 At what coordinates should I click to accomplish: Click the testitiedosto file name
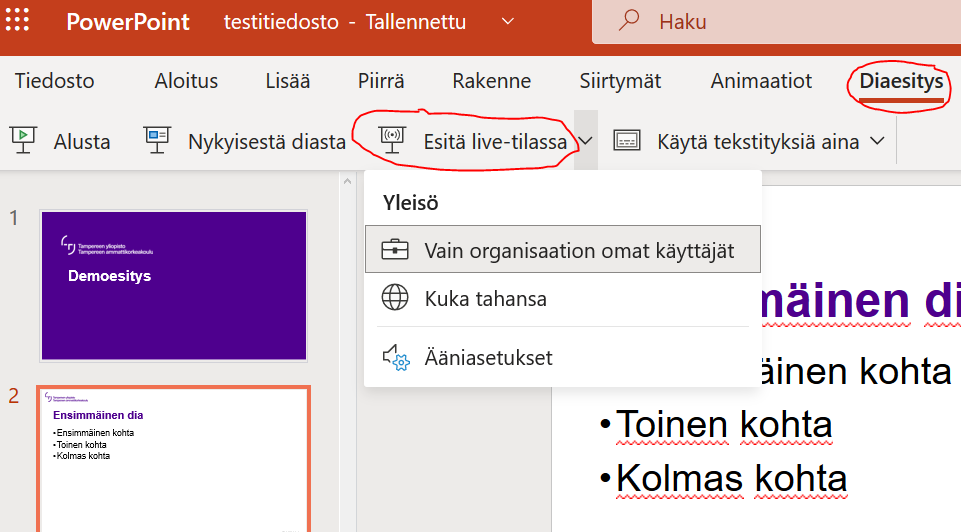click(x=281, y=22)
